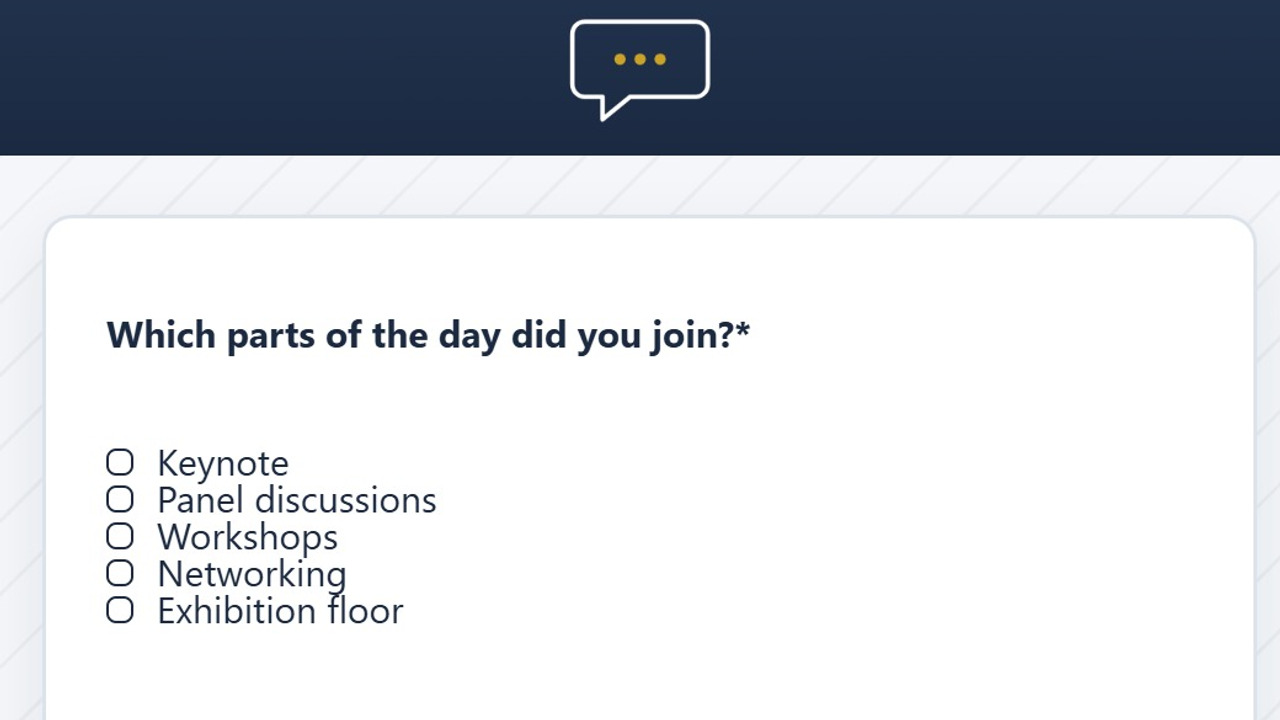Click the leftmost yellow dot in bubble

click(x=620, y=59)
